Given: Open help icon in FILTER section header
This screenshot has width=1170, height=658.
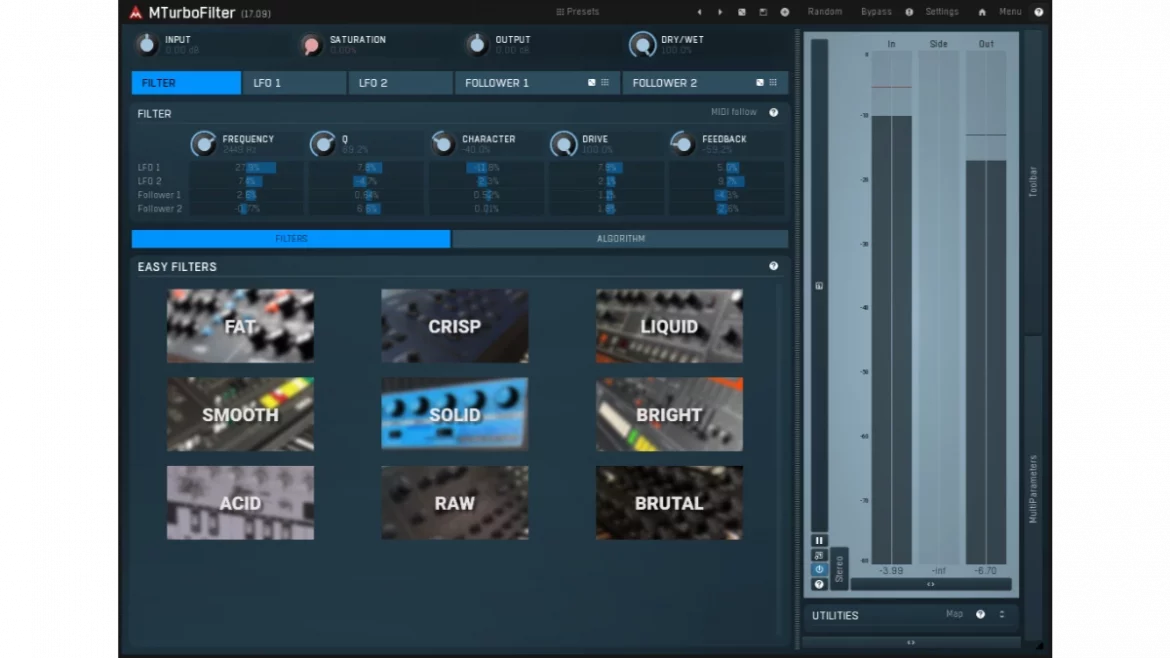Looking at the screenshot, I should tap(774, 113).
